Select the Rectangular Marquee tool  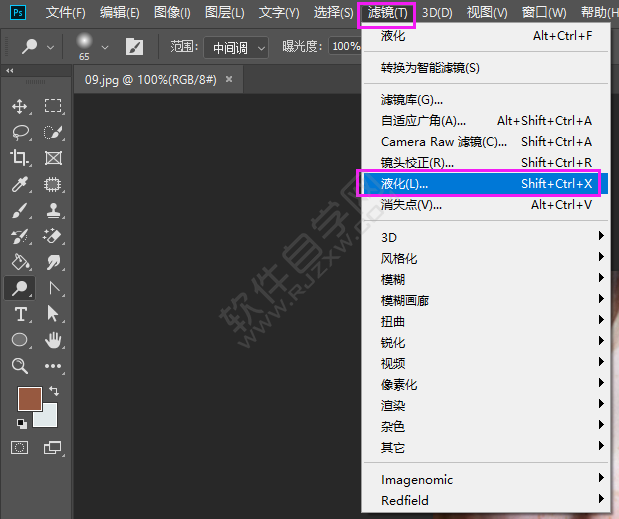53,106
